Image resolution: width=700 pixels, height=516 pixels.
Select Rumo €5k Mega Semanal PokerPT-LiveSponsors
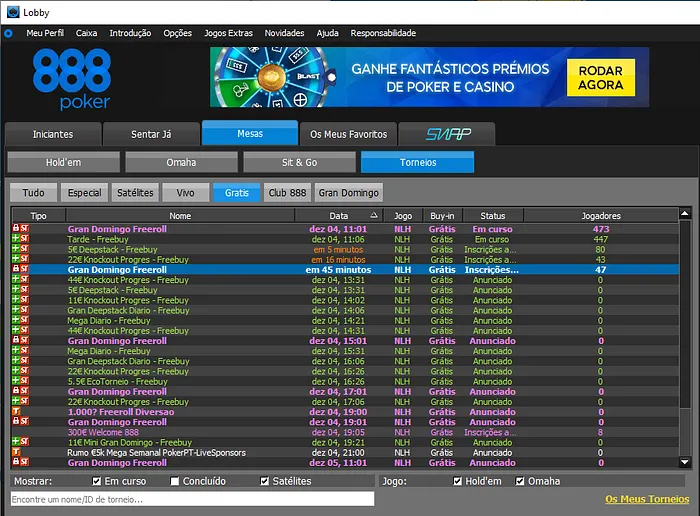click(x=345, y=452)
